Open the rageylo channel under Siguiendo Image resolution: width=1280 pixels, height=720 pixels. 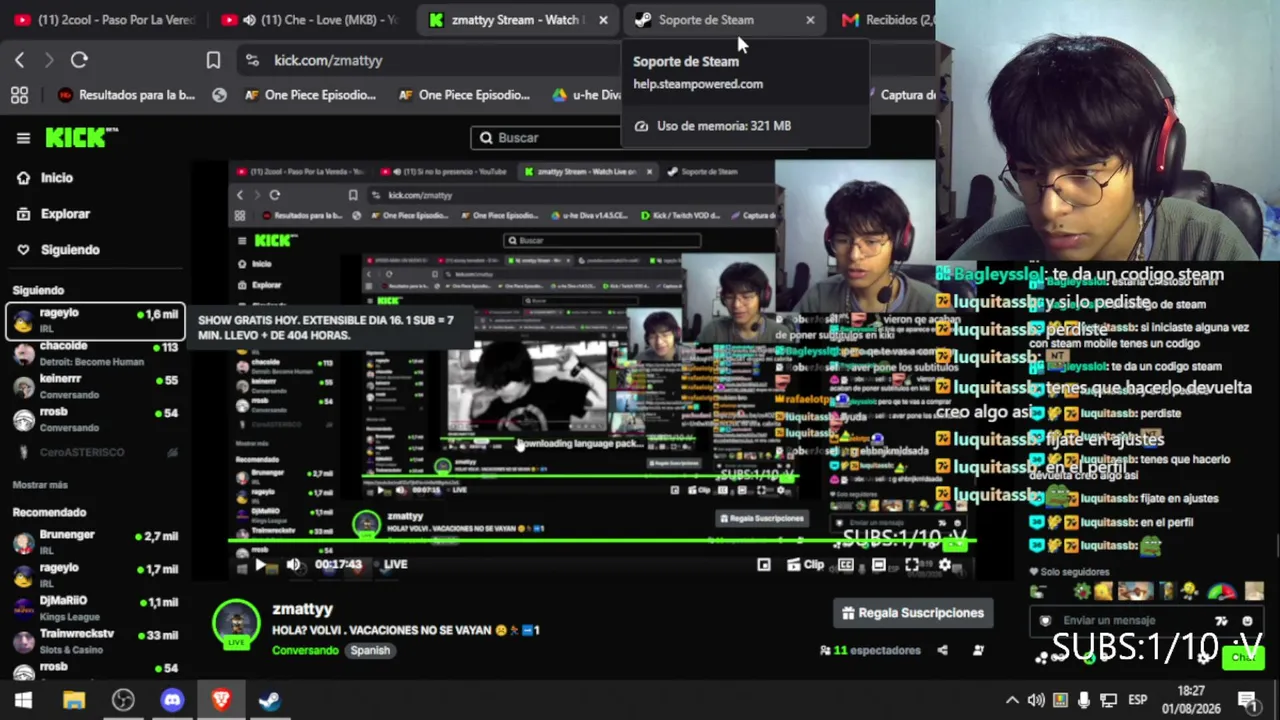coord(96,320)
